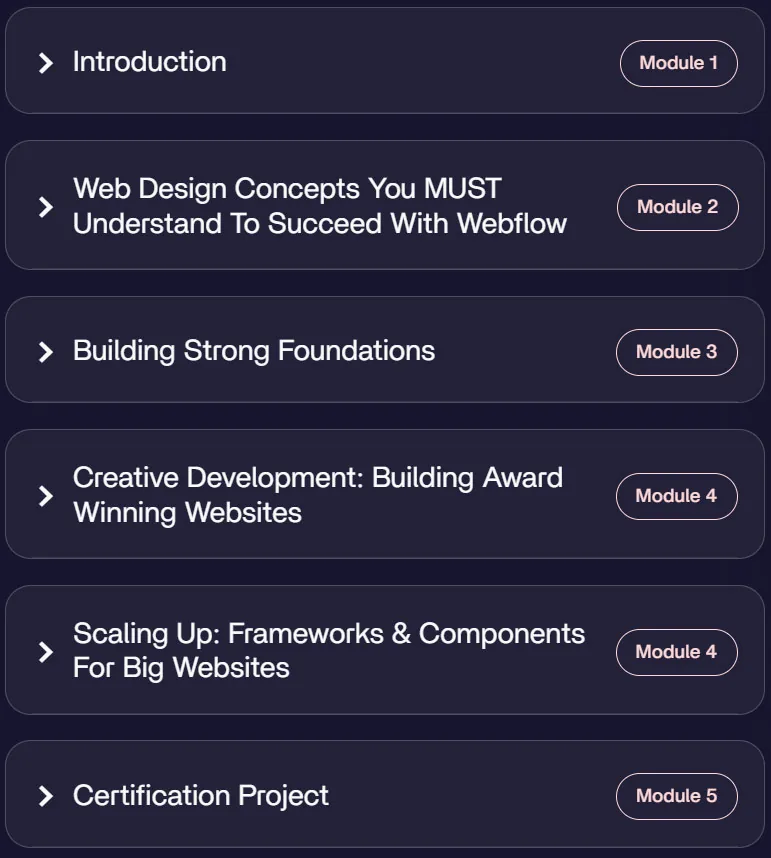Click the chevron beside Web Design Concepts

pyautogui.click(x=46, y=207)
